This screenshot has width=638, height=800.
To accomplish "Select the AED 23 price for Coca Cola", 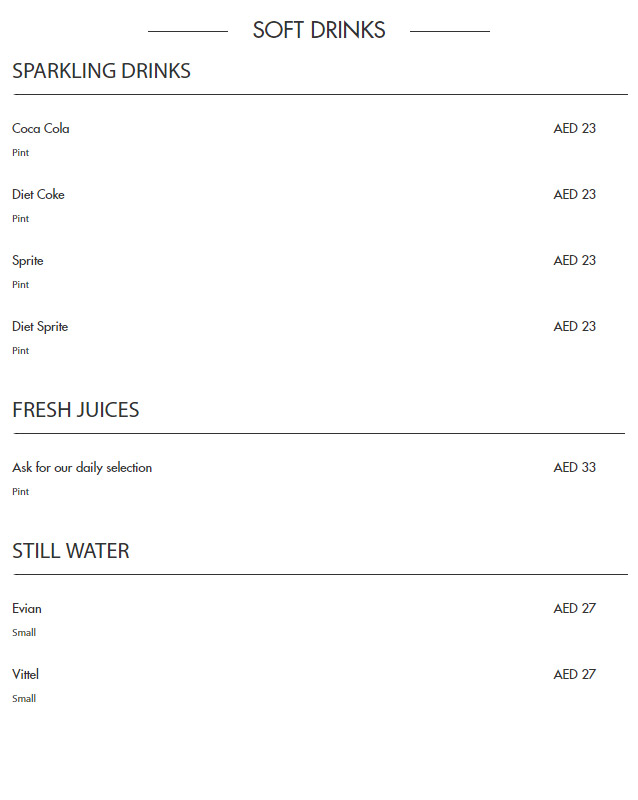I will point(574,128).
